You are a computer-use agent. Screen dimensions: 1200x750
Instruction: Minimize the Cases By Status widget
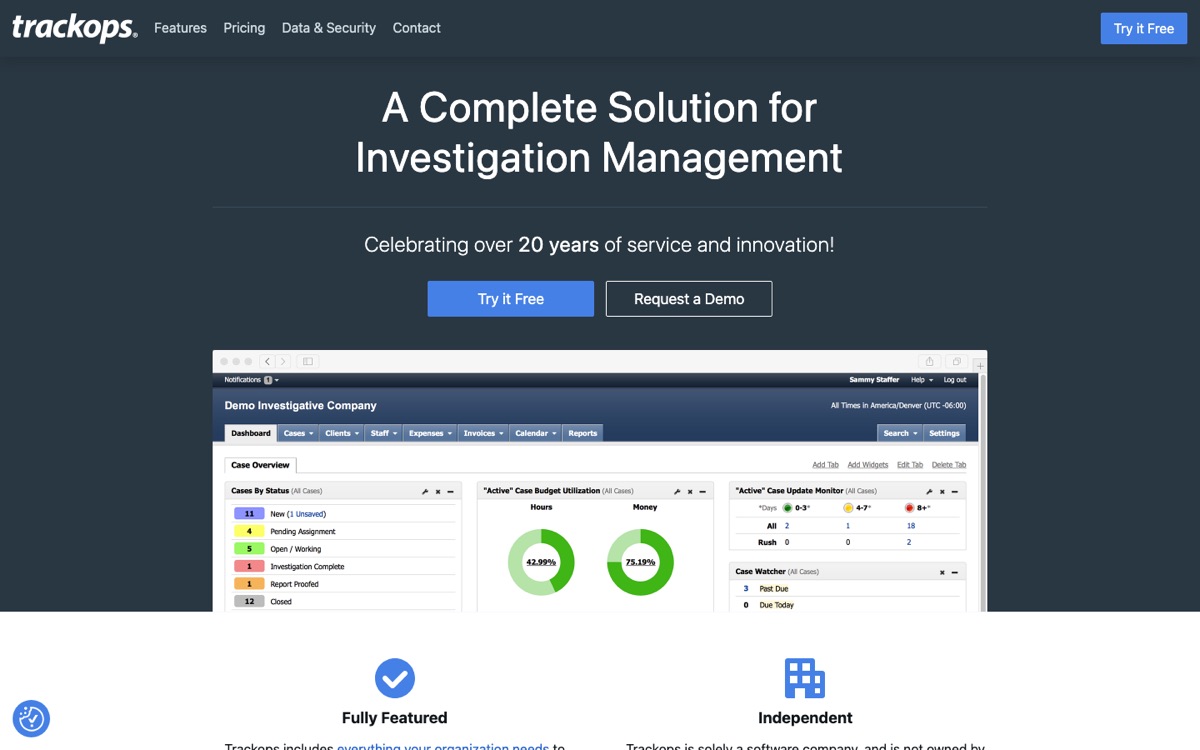coord(451,491)
